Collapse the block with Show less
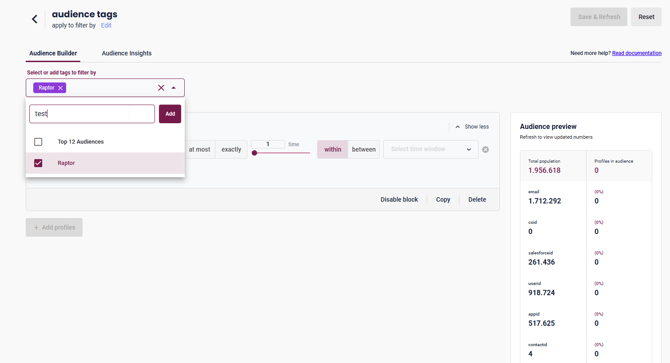Image resolution: width=670 pixels, height=363 pixels. click(472, 127)
